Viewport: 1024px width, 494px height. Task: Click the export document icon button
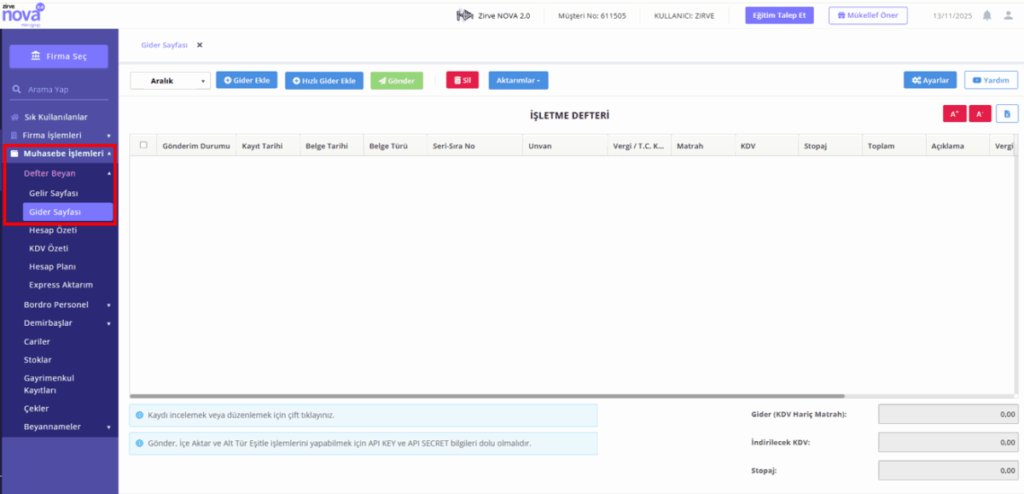click(x=1007, y=114)
